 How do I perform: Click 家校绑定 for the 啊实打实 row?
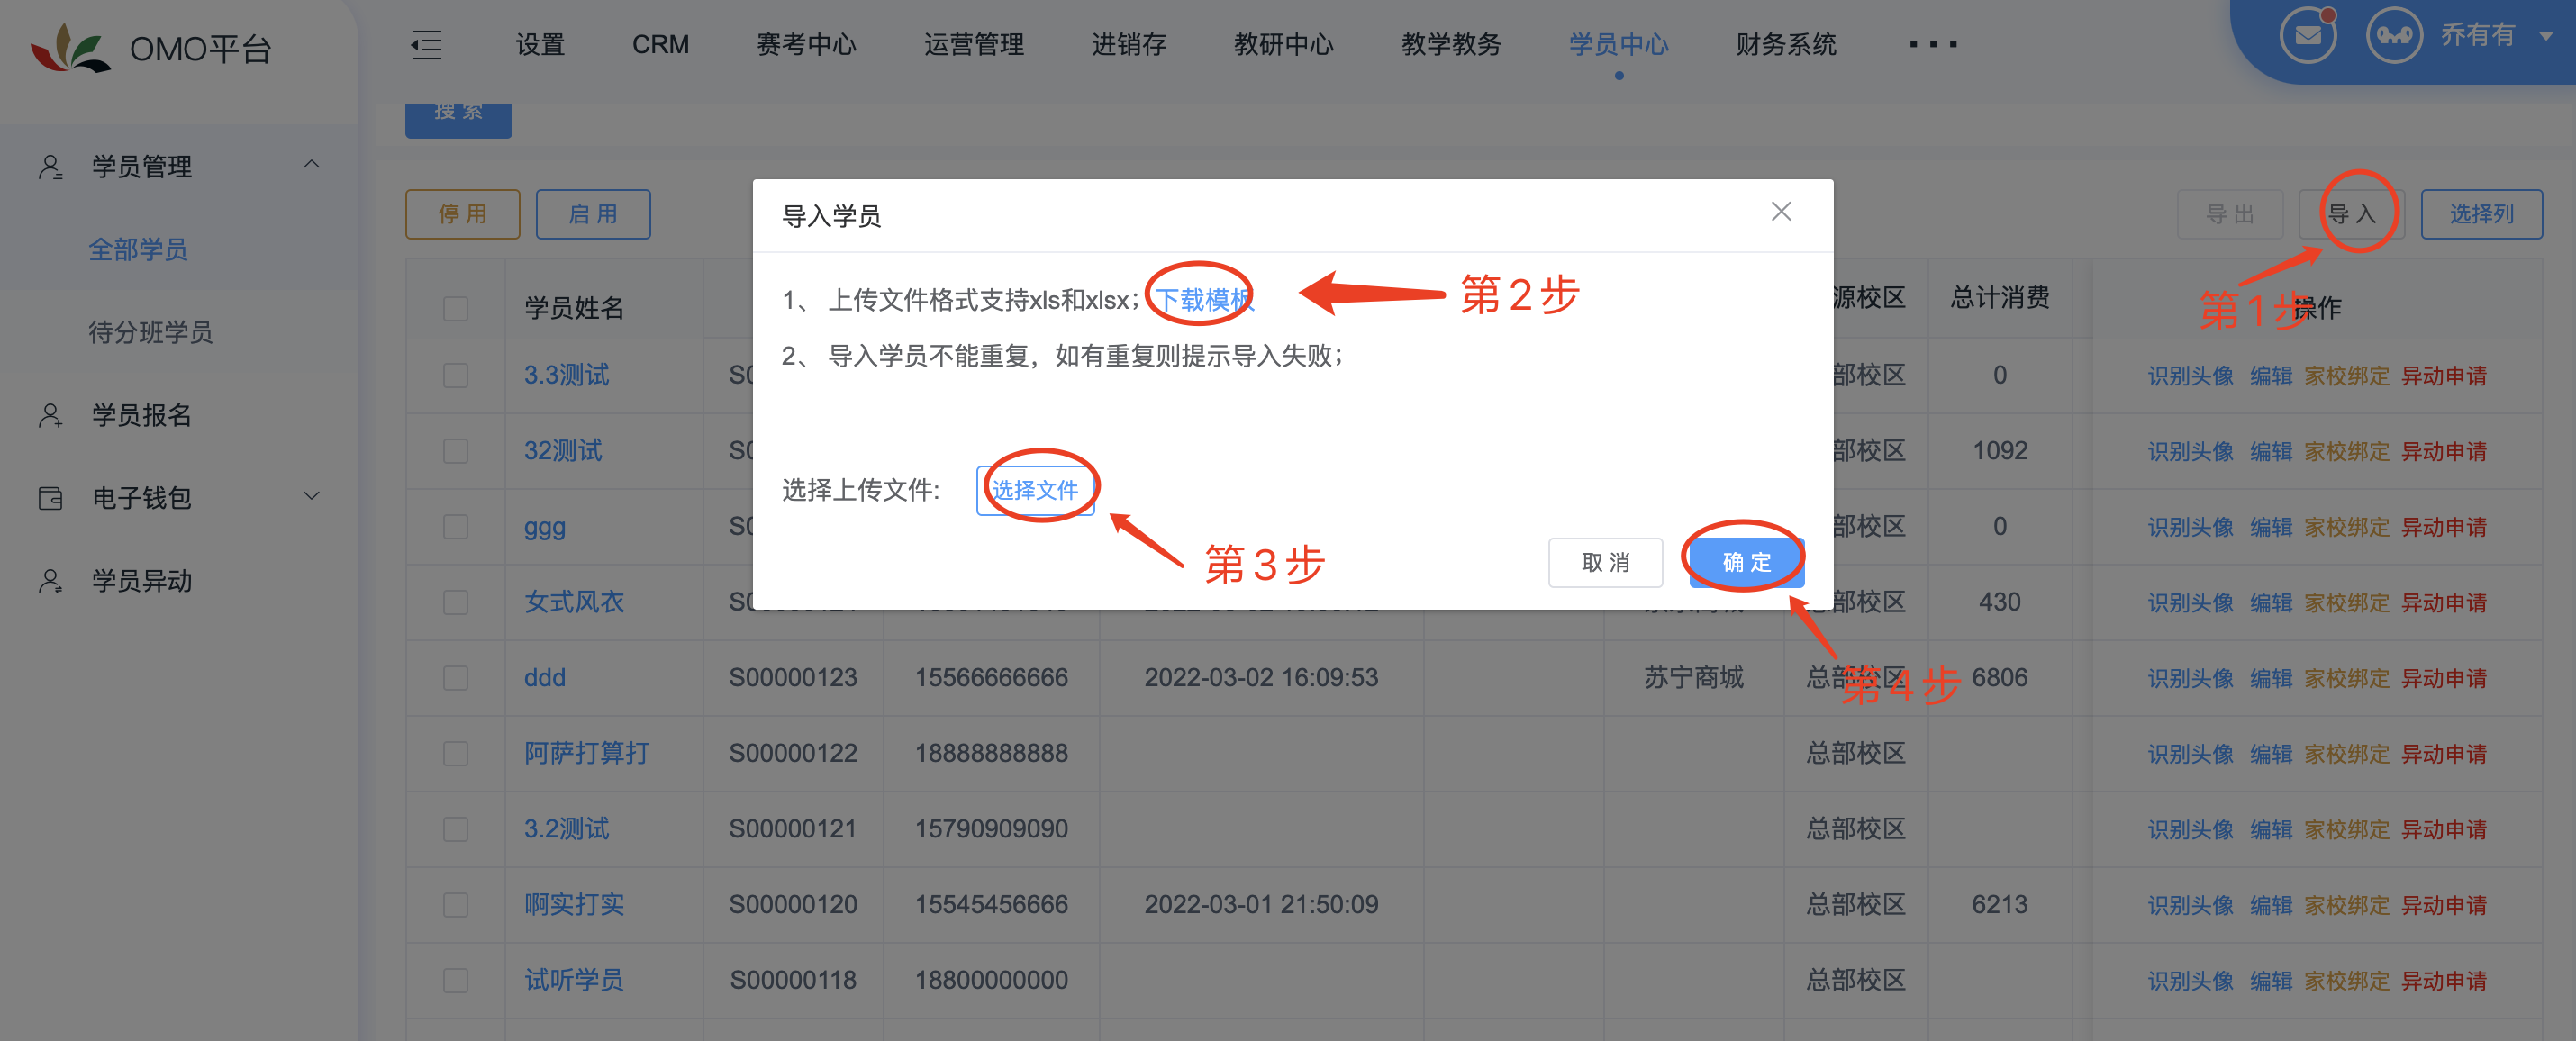tap(2347, 906)
